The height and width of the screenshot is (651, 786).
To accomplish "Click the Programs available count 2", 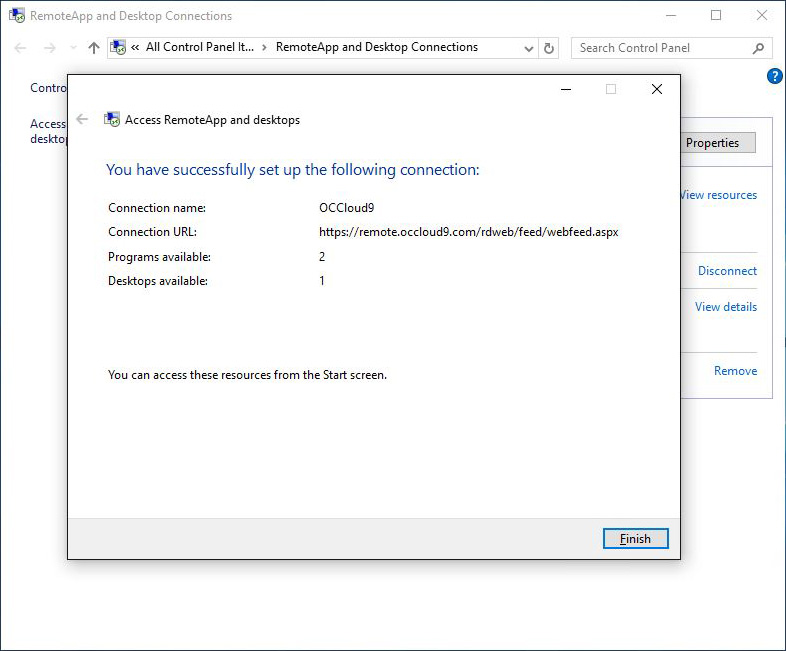I will coord(322,257).
